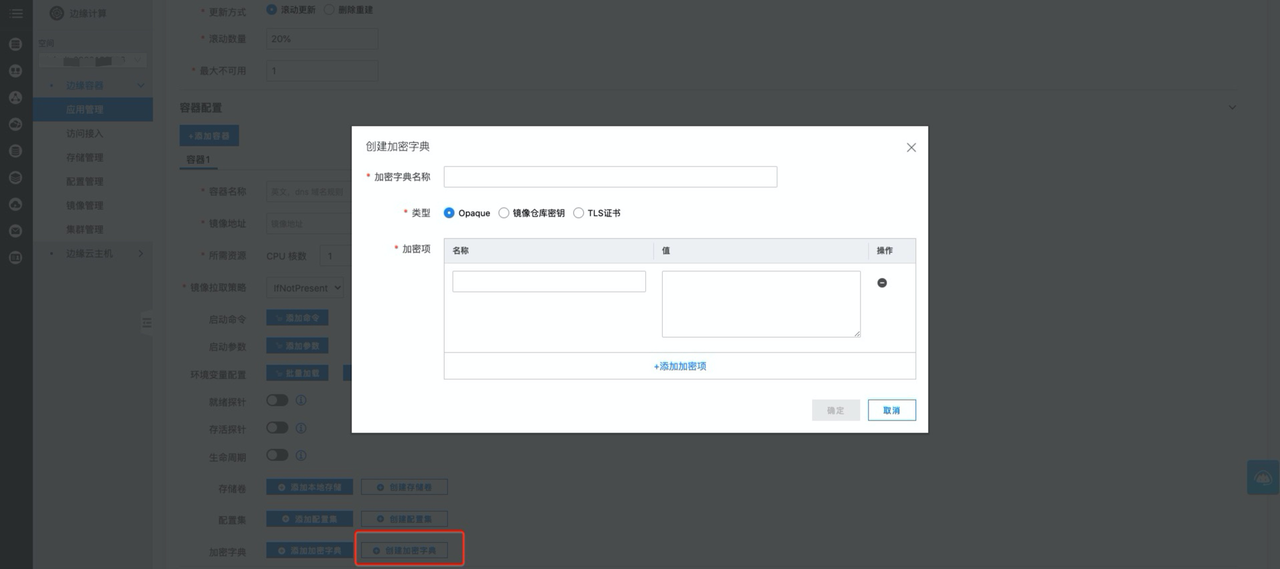Open the hamburger menu in the left rail
This screenshot has width=1280, height=569.
click(x=16, y=13)
